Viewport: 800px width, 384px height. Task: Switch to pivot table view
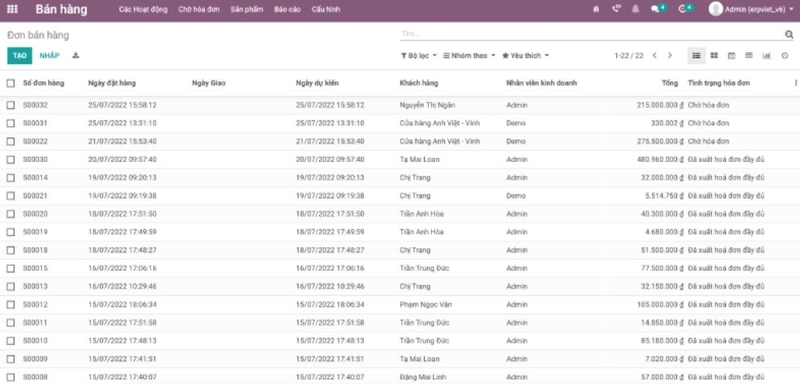tap(748, 56)
